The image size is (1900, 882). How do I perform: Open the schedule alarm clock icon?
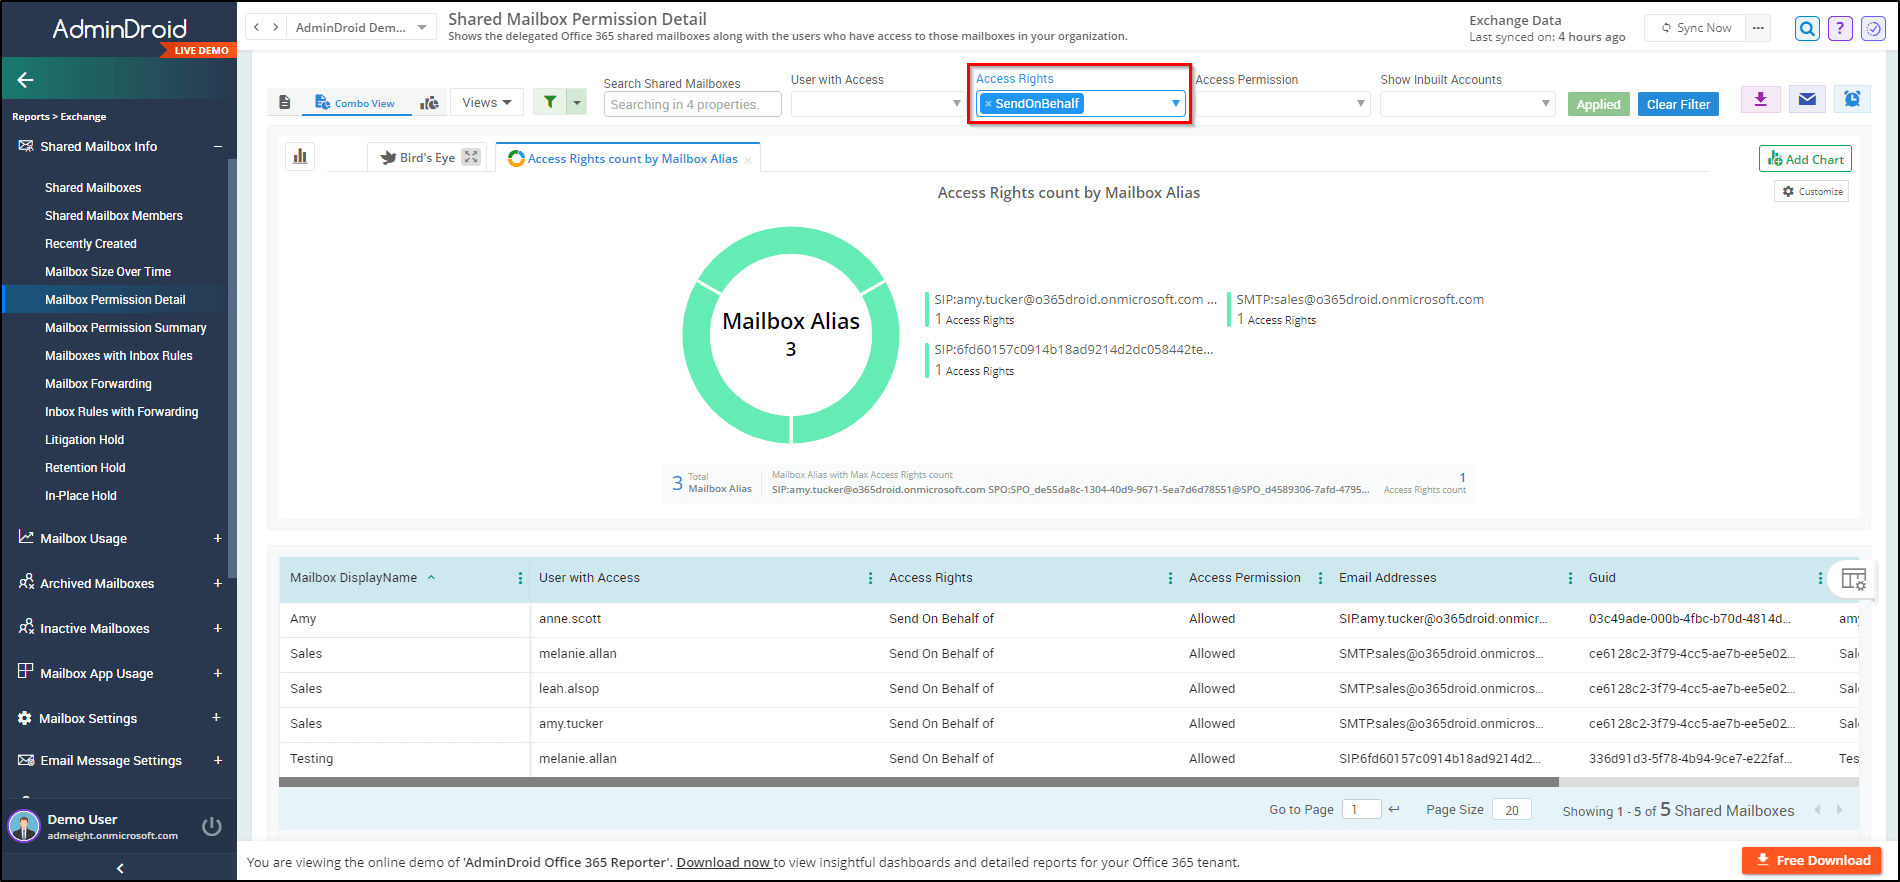coord(1852,100)
